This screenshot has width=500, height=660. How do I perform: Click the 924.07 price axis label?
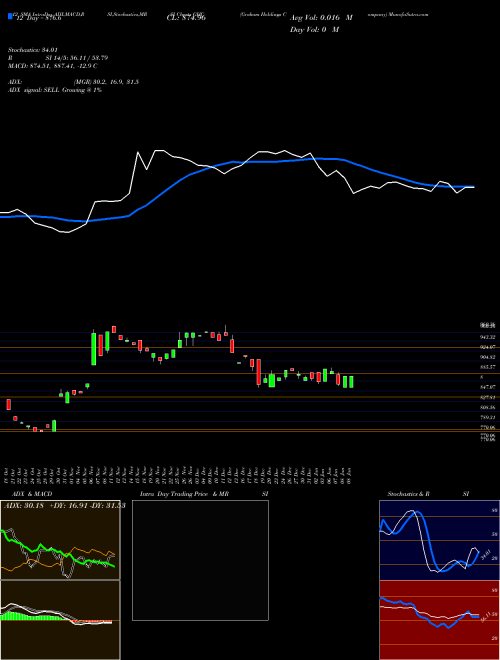click(x=487, y=347)
